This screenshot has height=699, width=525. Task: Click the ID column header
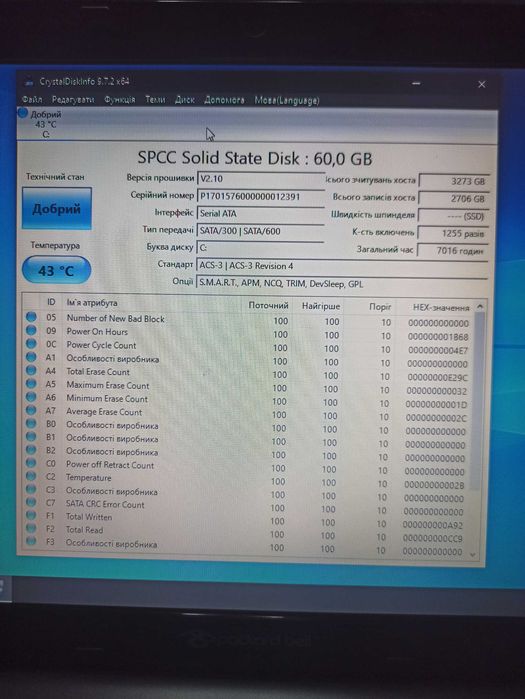click(51, 302)
